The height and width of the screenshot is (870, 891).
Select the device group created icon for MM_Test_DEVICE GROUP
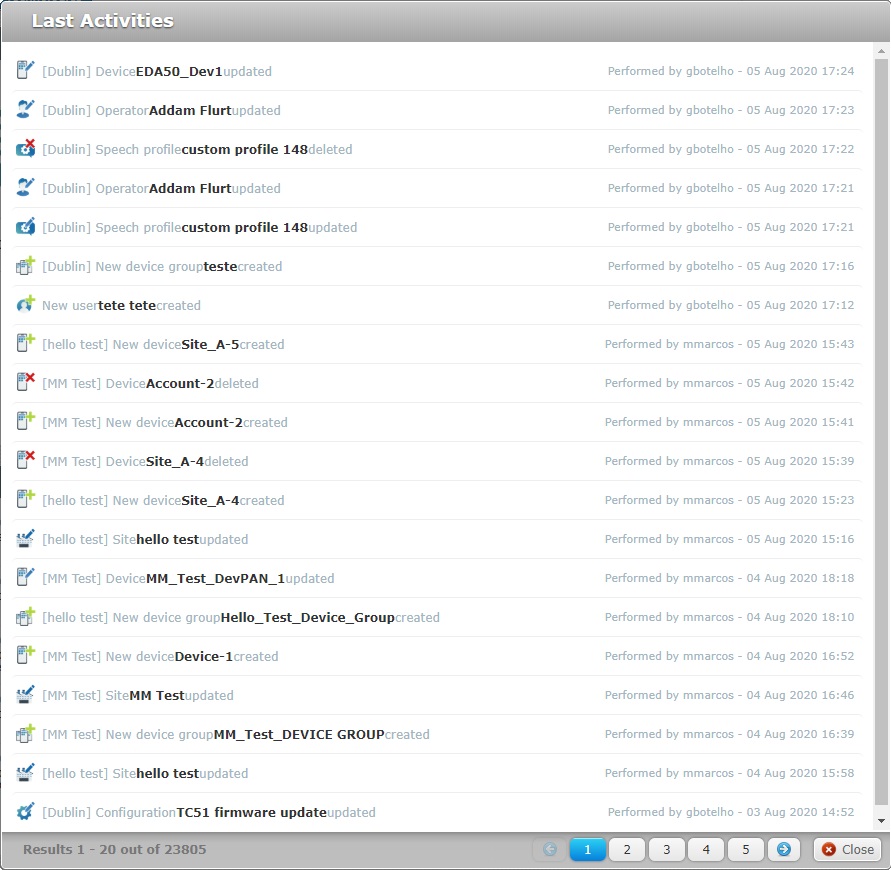24,733
